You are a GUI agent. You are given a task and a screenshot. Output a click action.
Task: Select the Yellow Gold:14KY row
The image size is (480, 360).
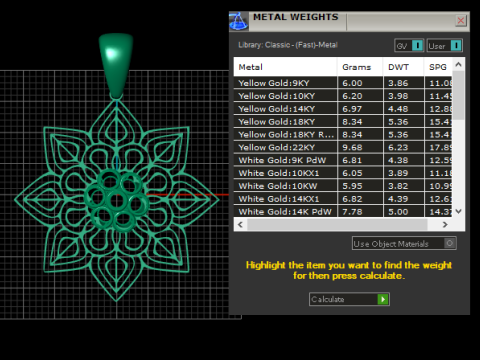click(x=343, y=109)
